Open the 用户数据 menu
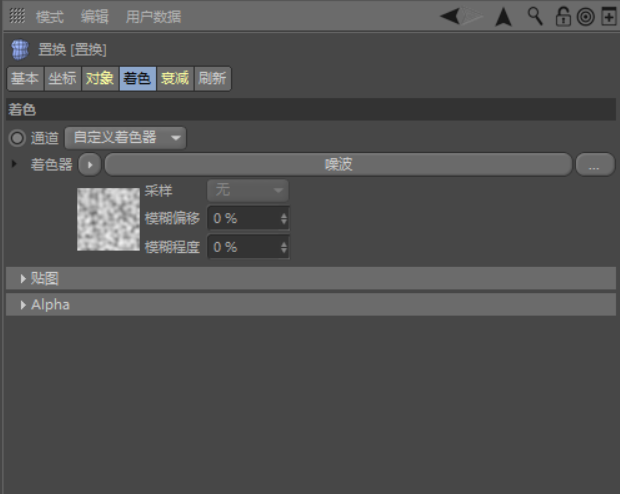The width and height of the screenshot is (620, 494). click(x=153, y=17)
